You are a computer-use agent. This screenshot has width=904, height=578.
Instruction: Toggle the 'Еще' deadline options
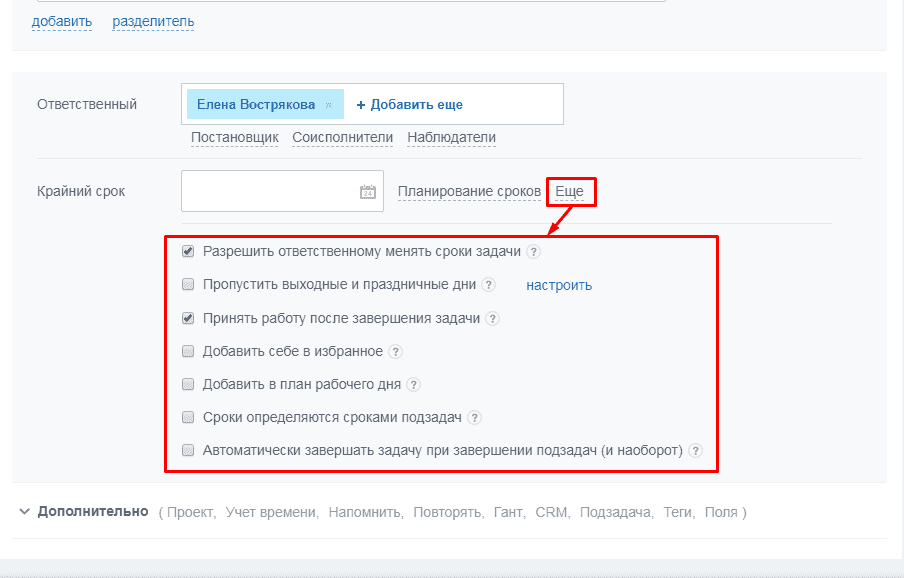pyautogui.click(x=569, y=191)
